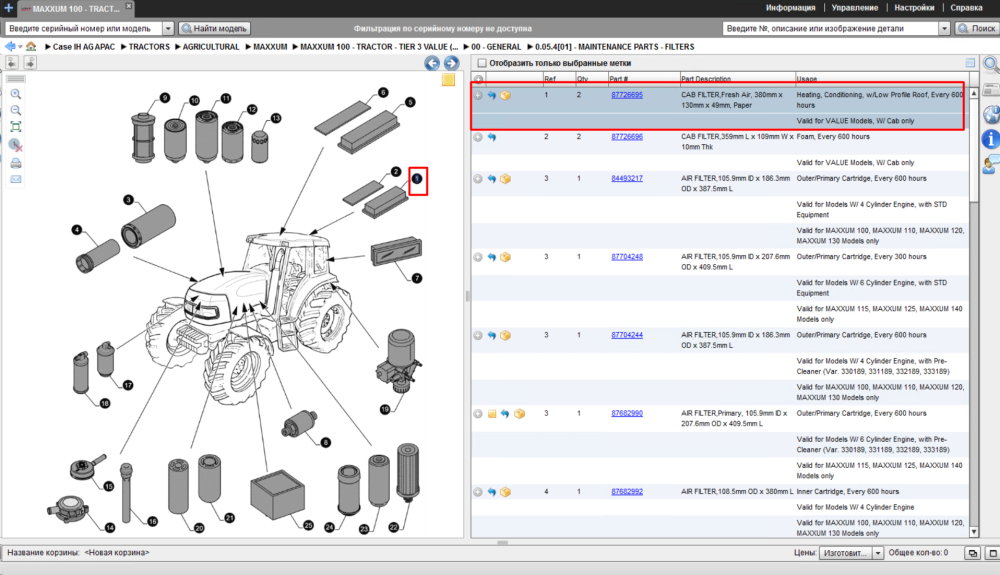The height and width of the screenshot is (575, 1000).
Task: Click the blue info icon in the right sidebar
Action: click(x=990, y=138)
